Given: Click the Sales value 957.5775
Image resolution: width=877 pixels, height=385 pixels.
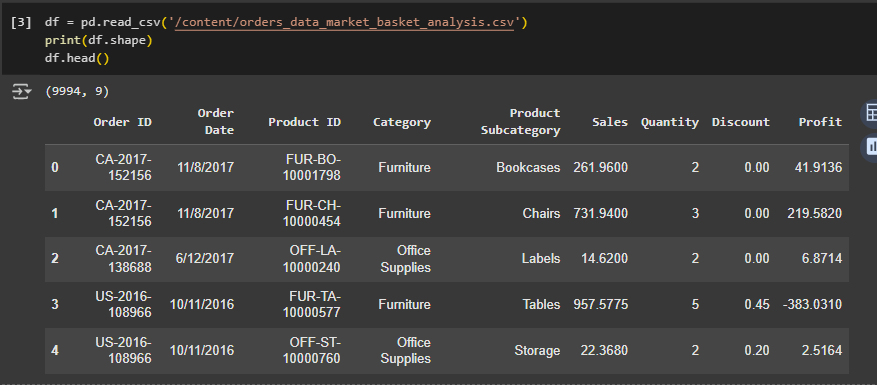Looking at the screenshot, I should point(600,304).
